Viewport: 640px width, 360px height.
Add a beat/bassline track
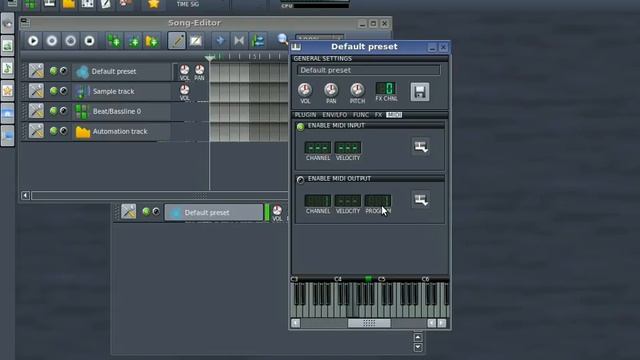click(114, 40)
